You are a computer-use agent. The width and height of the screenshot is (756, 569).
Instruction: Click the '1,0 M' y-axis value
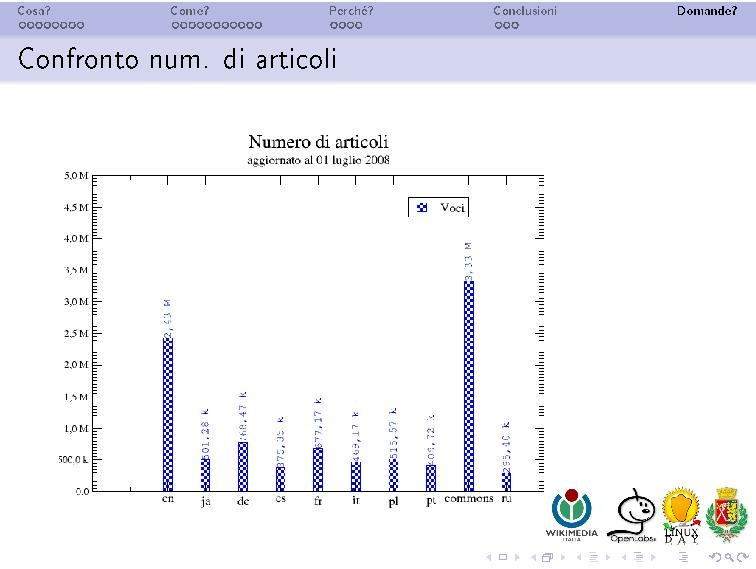[x=76, y=429]
